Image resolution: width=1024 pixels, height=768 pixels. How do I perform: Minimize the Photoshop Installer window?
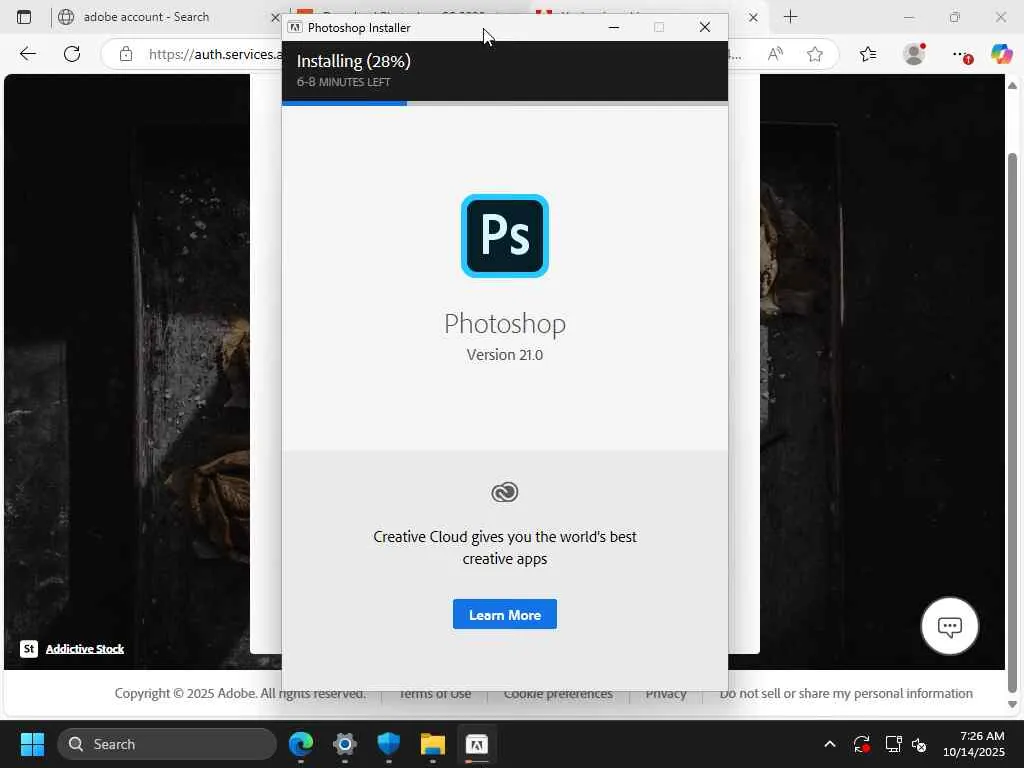[614, 27]
